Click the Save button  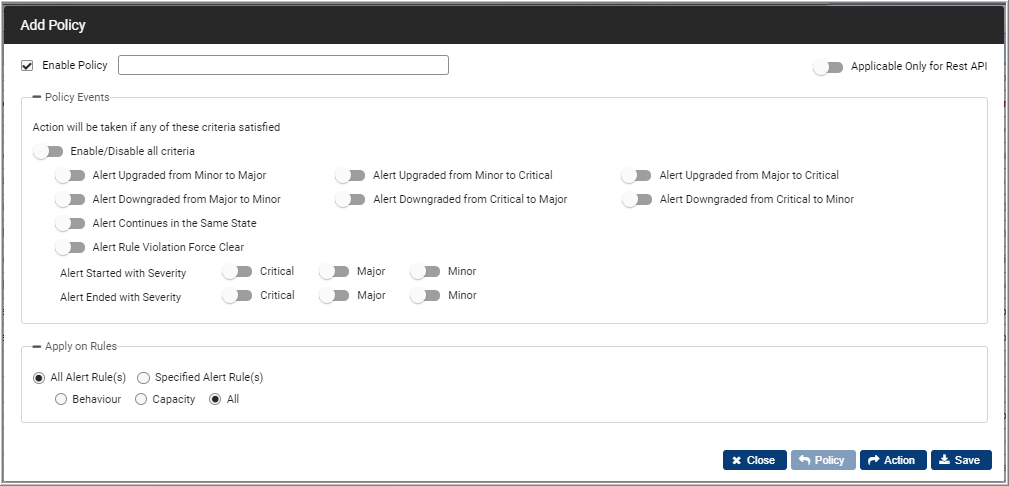click(x=961, y=460)
